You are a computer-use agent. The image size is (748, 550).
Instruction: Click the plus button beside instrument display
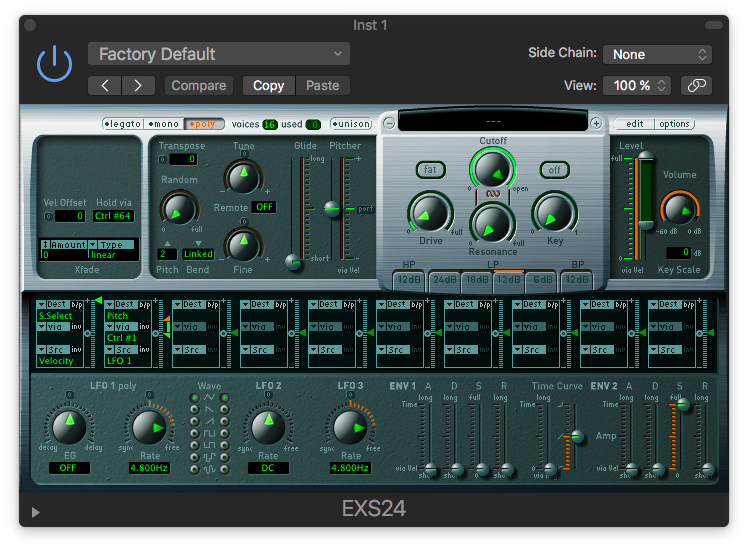596,124
